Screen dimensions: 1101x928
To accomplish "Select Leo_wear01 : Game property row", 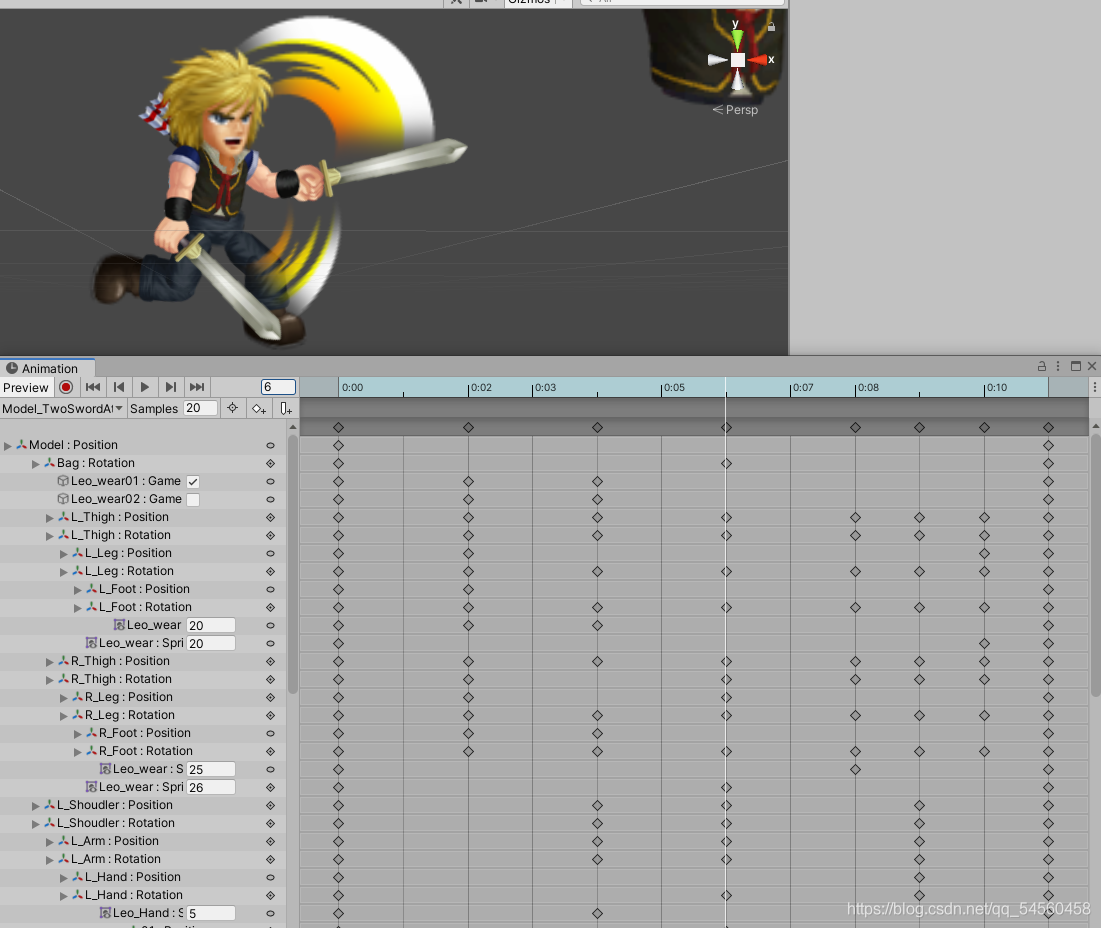I will tap(143, 481).
